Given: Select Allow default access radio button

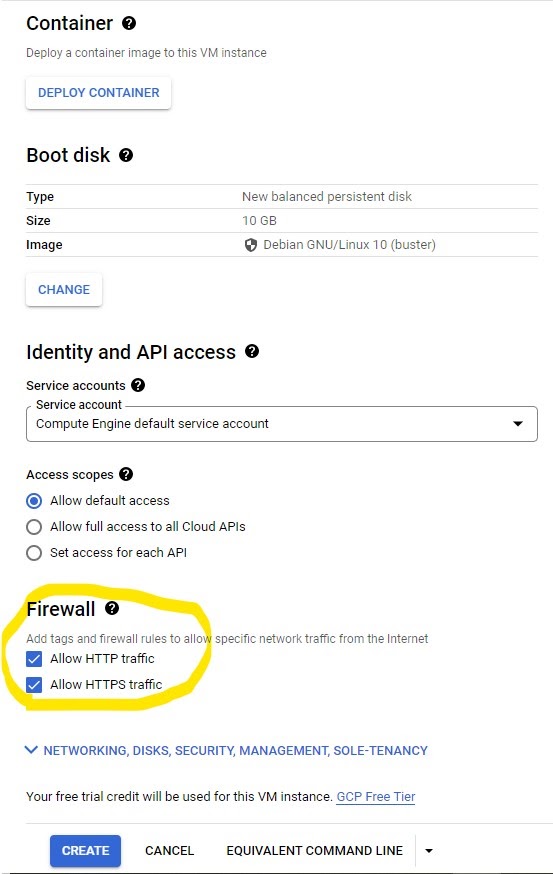Looking at the screenshot, I should [x=34, y=501].
